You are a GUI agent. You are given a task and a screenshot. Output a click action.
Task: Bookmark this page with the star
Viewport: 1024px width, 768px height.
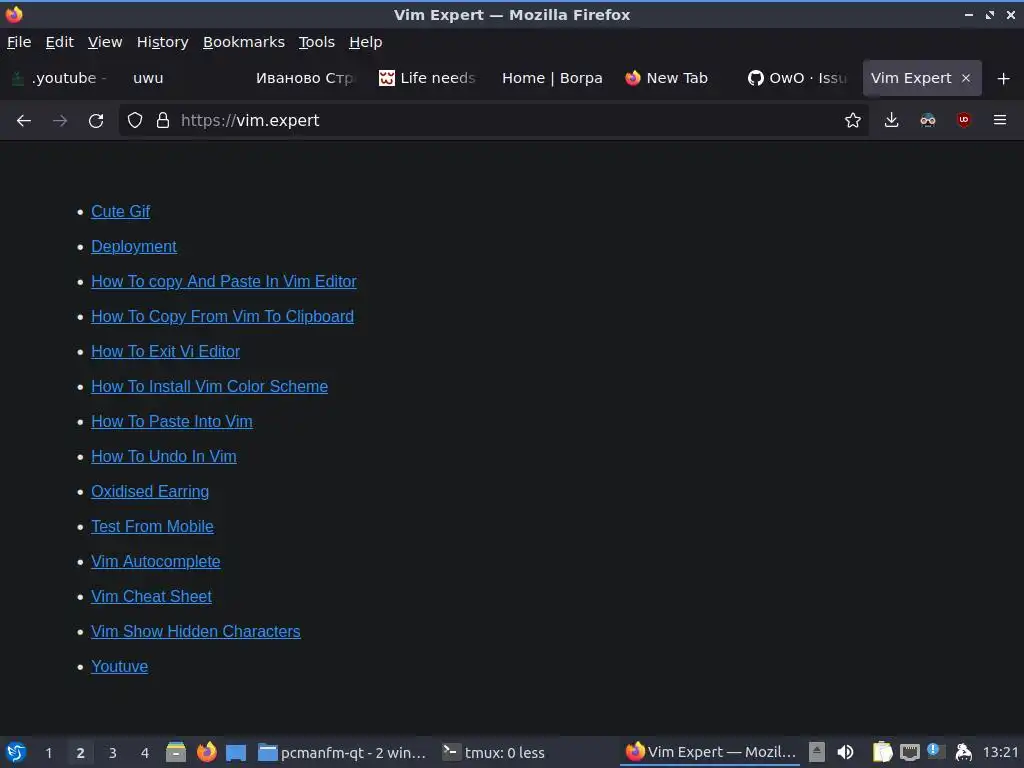click(852, 120)
